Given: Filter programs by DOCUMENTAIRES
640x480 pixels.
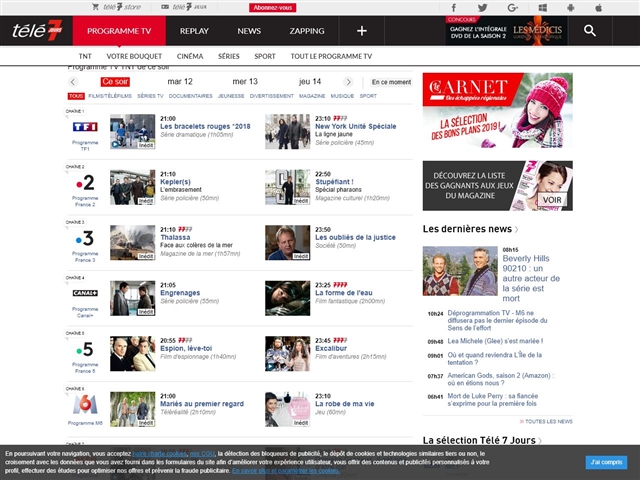Looking at the screenshot, I should (190, 96).
